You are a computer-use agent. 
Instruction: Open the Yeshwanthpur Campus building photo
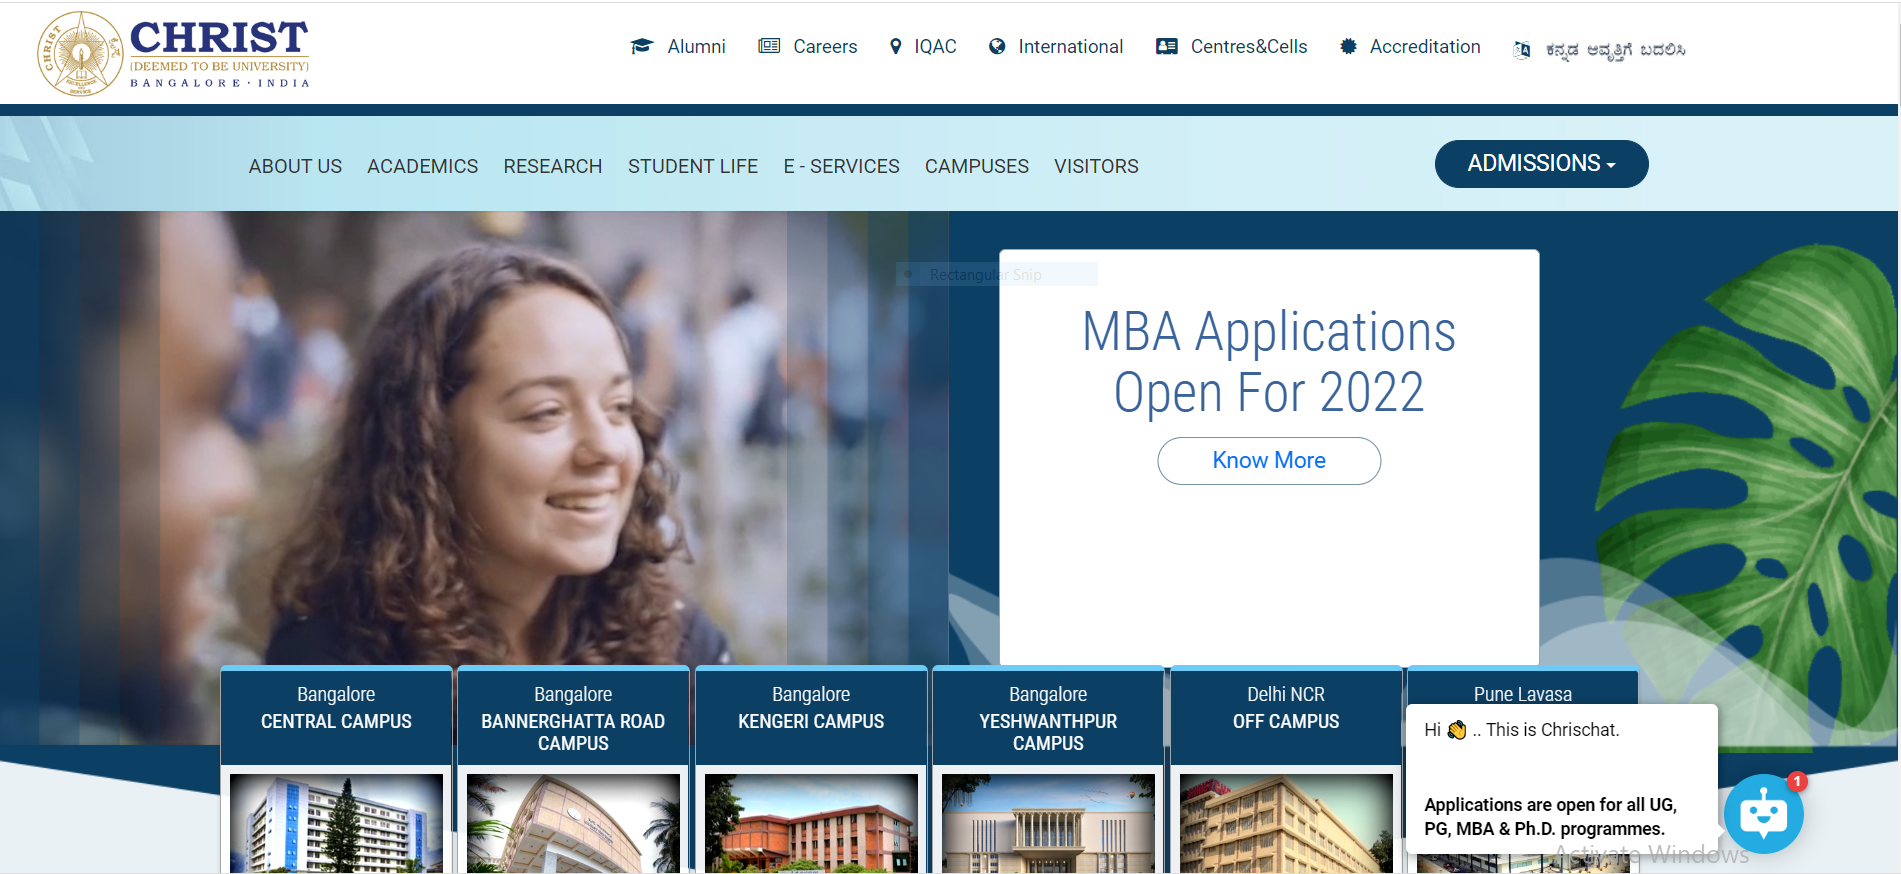point(1048,823)
